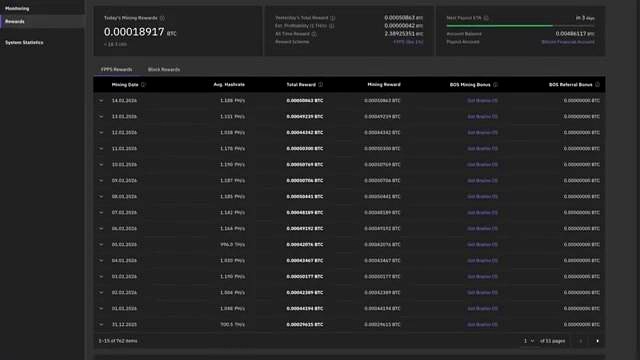Click the Next Payout ETA progress bar
This screenshot has width=640, height=360.
pyautogui.click(x=520, y=26)
